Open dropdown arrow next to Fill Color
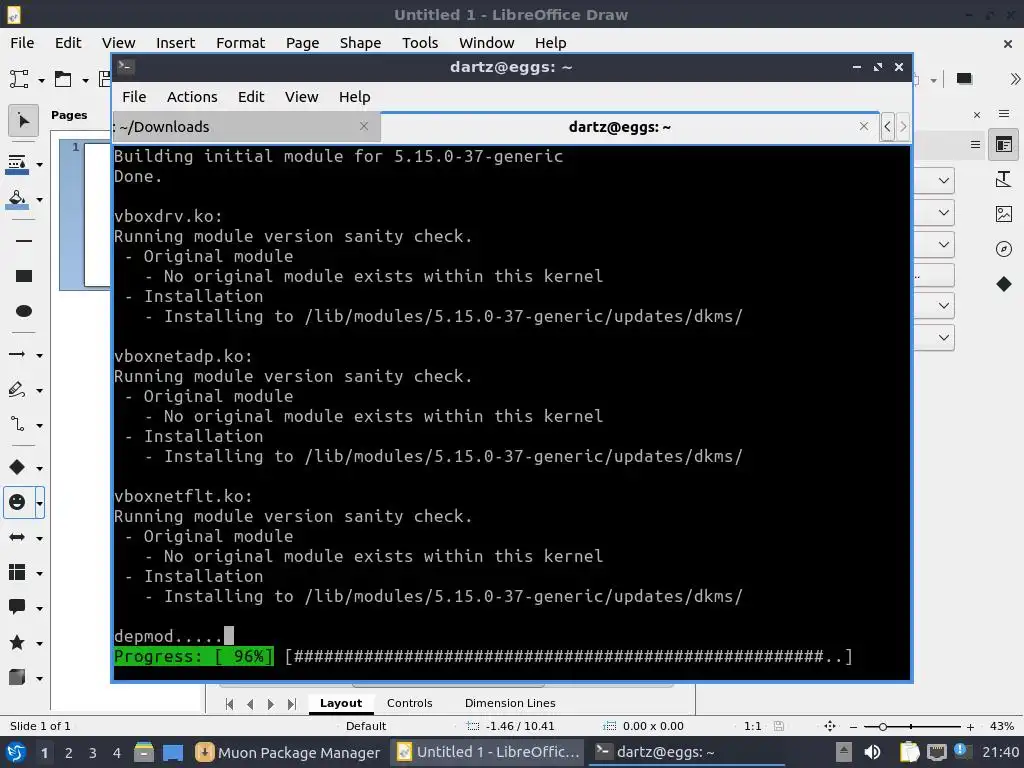The height and width of the screenshot is (768, 1024). 39,199
